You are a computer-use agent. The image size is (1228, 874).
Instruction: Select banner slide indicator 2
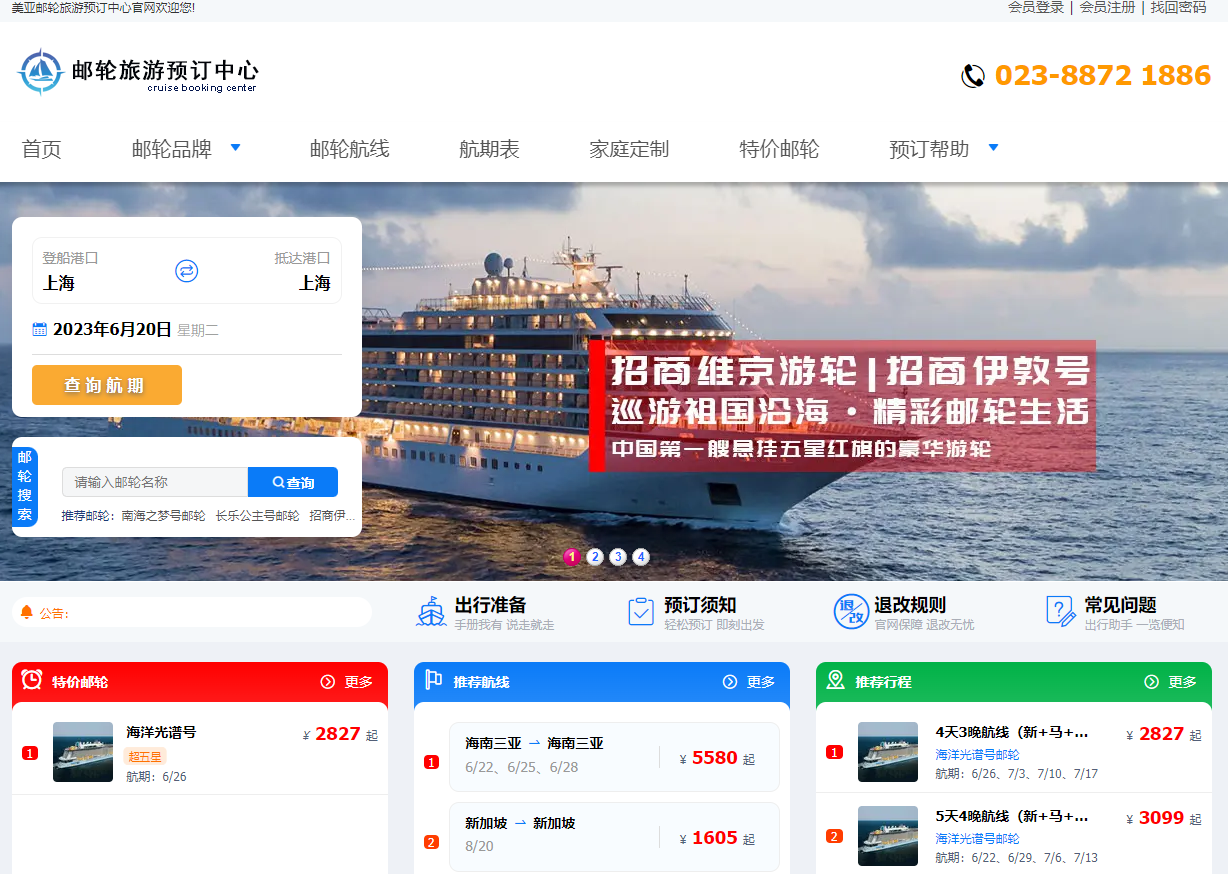coord(595,557)
